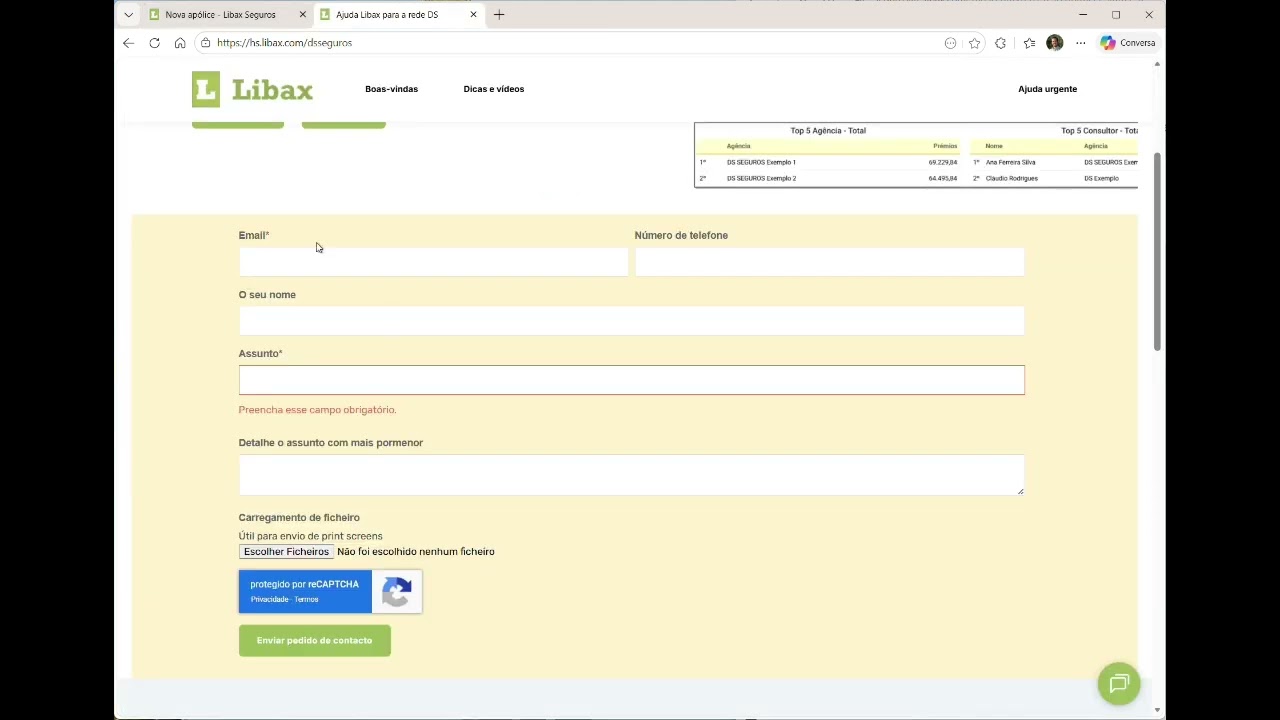Focus the Email input field
Screen dimensions: 1280x720
click(433, 262)
